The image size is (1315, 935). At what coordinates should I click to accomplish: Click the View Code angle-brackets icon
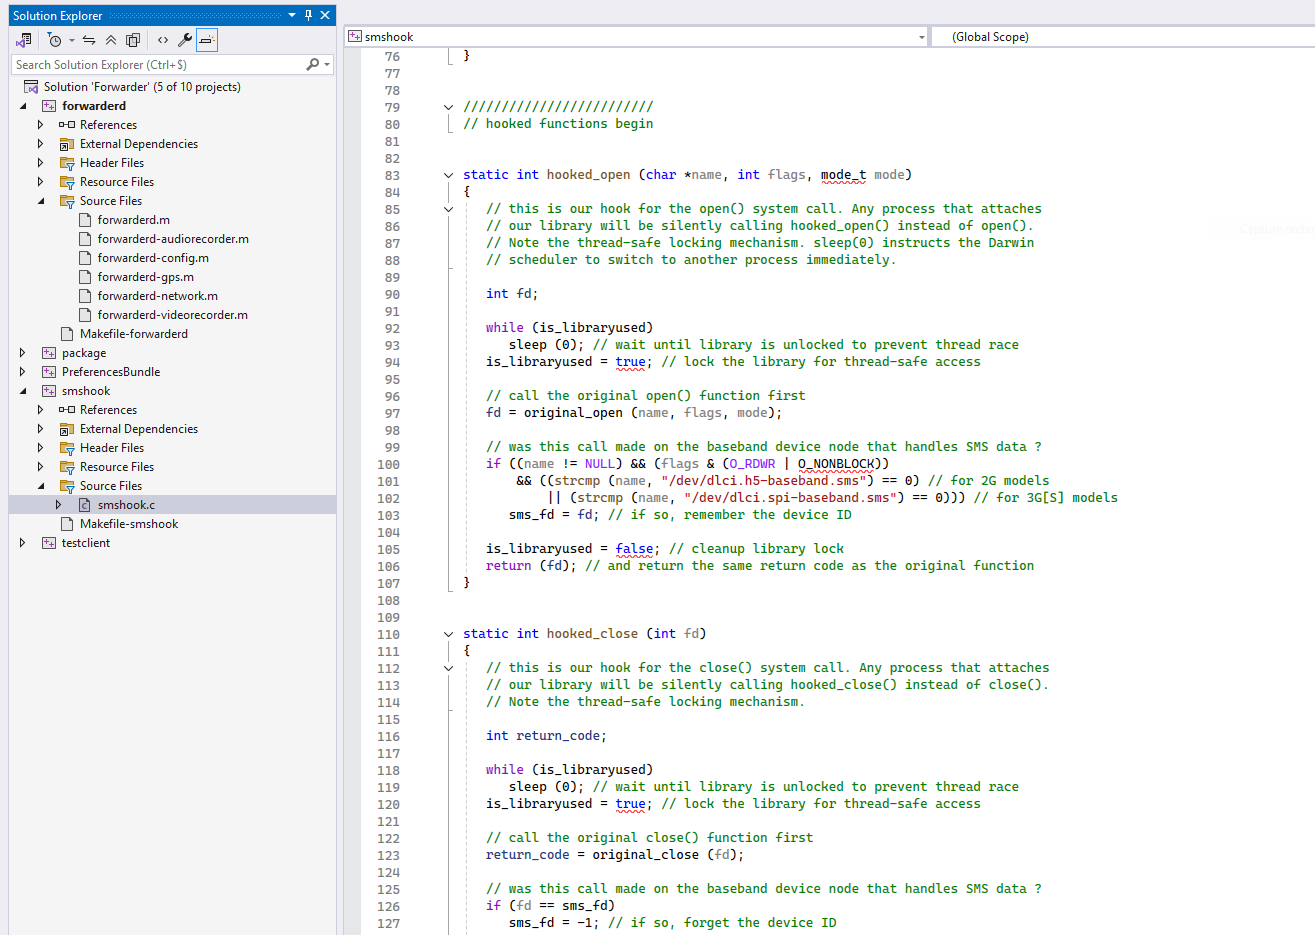[x=163, y=40]
